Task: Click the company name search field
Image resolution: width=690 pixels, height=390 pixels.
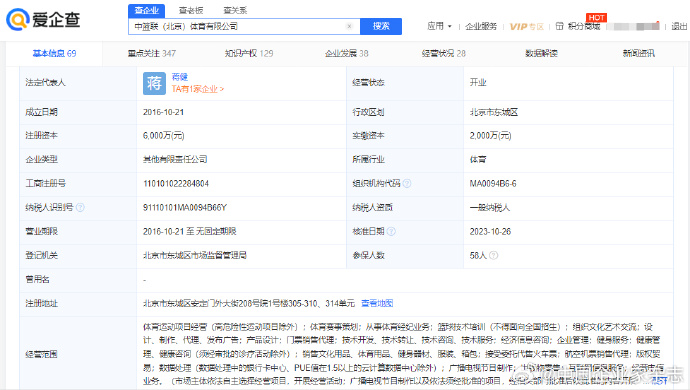Action: tap(244, 26)
